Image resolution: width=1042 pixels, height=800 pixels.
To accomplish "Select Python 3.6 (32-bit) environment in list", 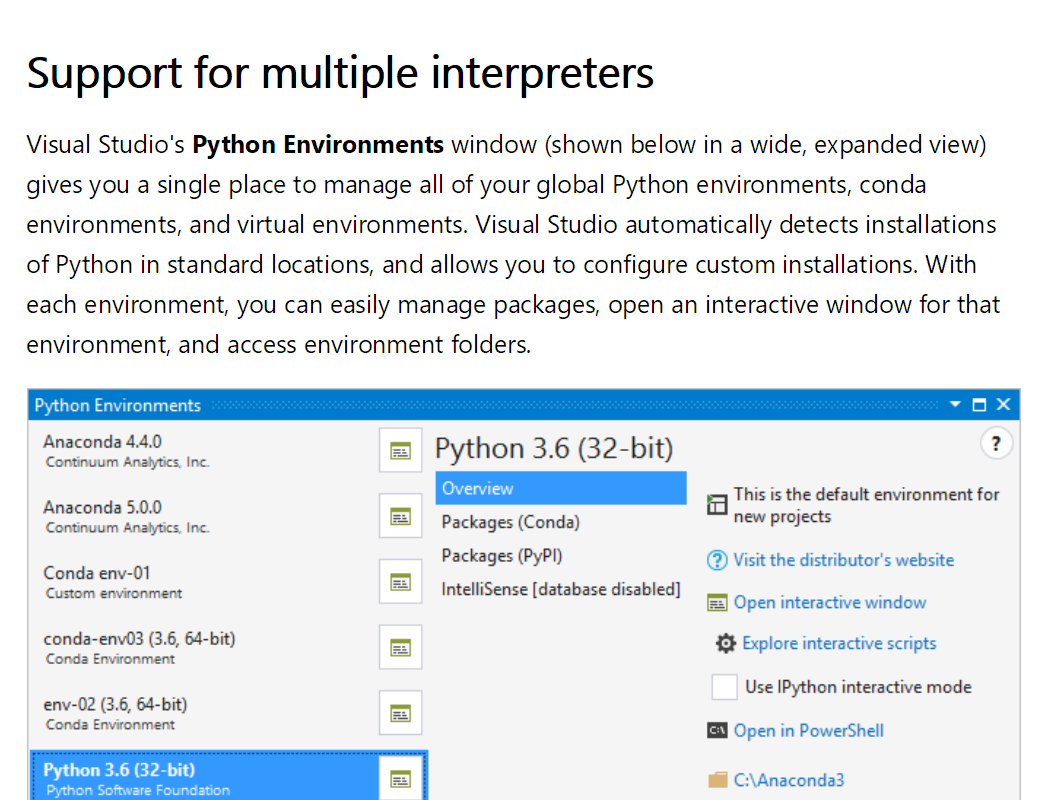I will [200, 778].
